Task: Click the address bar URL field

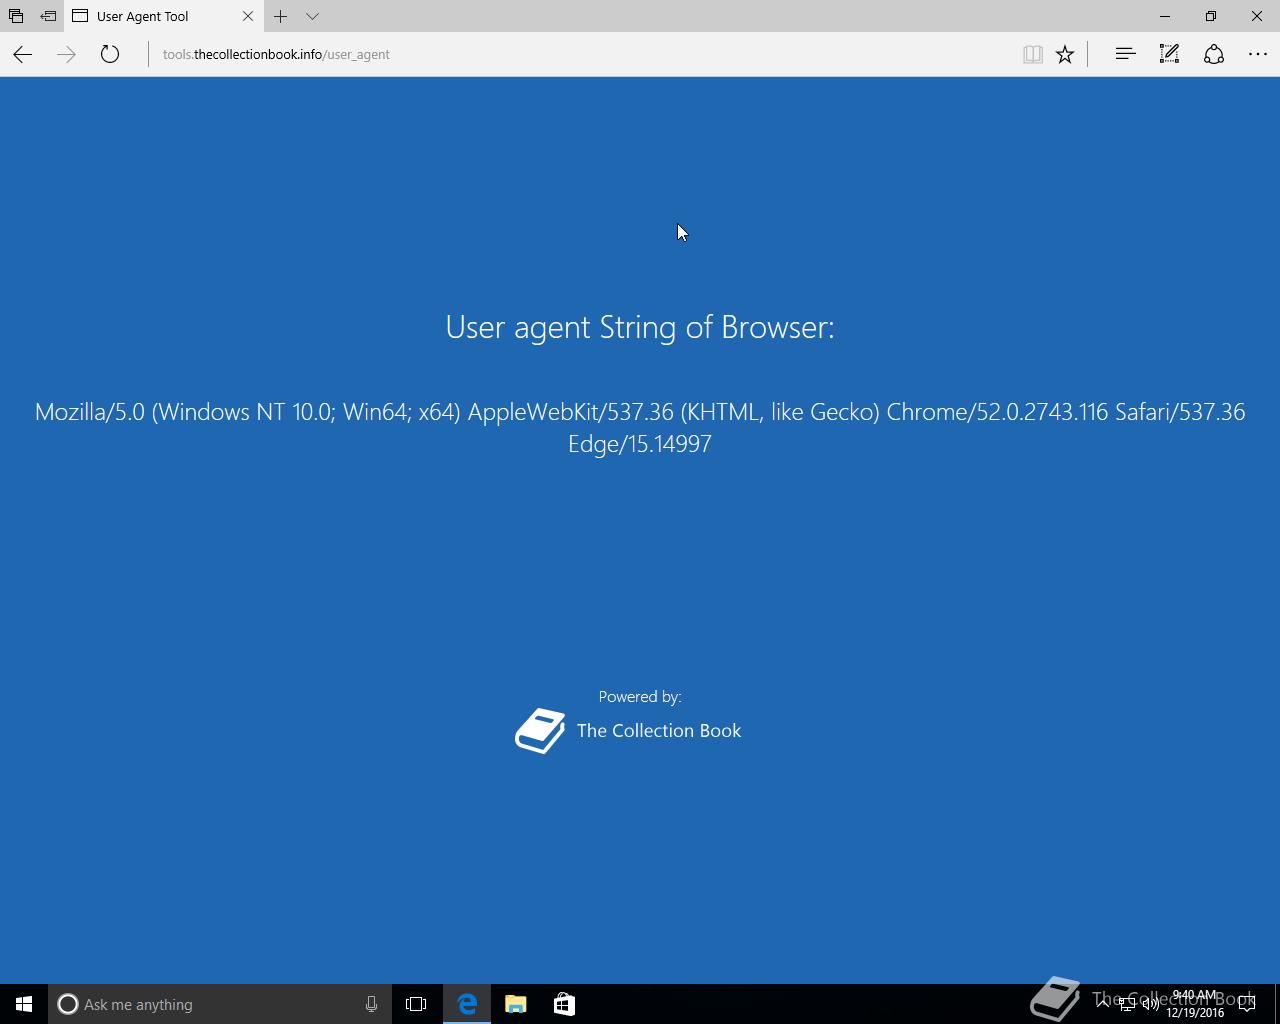Action: coord(580,54)
